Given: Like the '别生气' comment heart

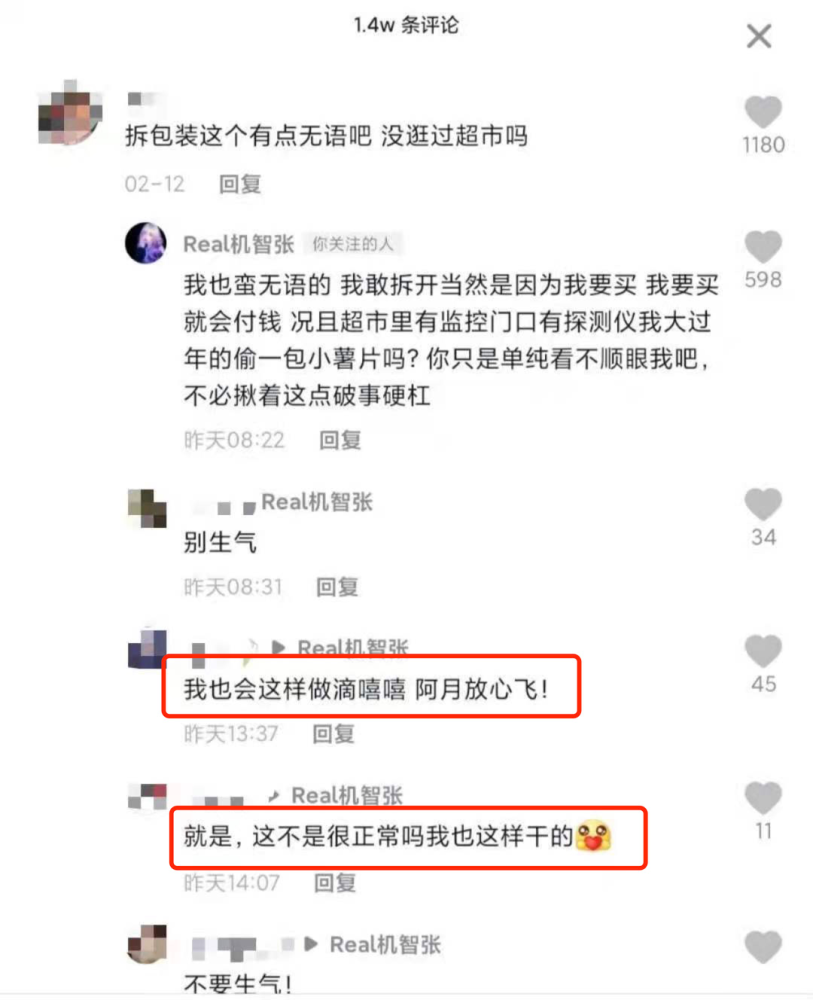Looking at the screenshot, I should point(763,504).
